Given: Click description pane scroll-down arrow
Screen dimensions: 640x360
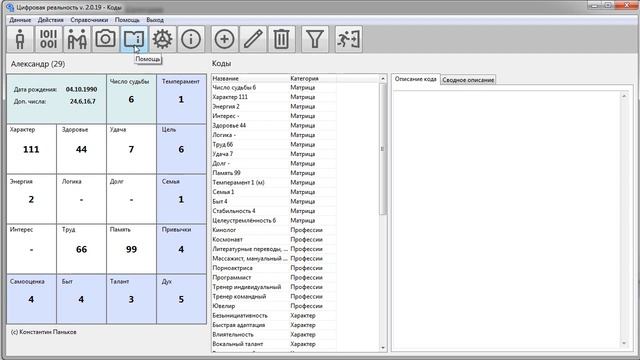Looking at the screenshot, I should click(x=624, y=343).
